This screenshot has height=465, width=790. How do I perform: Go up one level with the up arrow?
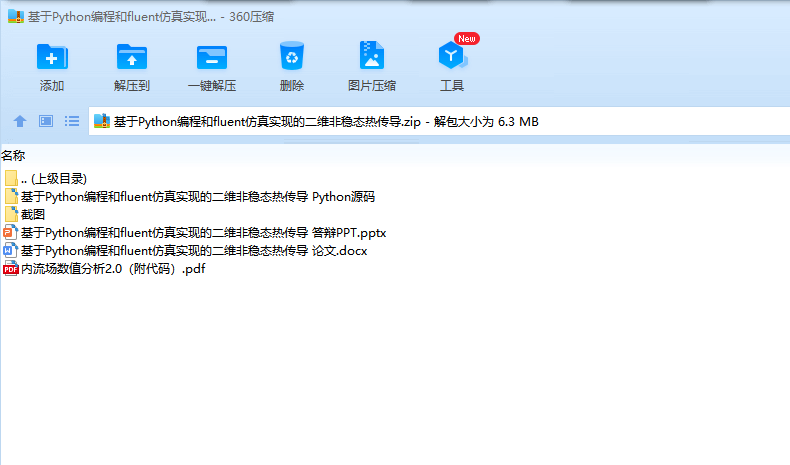pos(20,121)
